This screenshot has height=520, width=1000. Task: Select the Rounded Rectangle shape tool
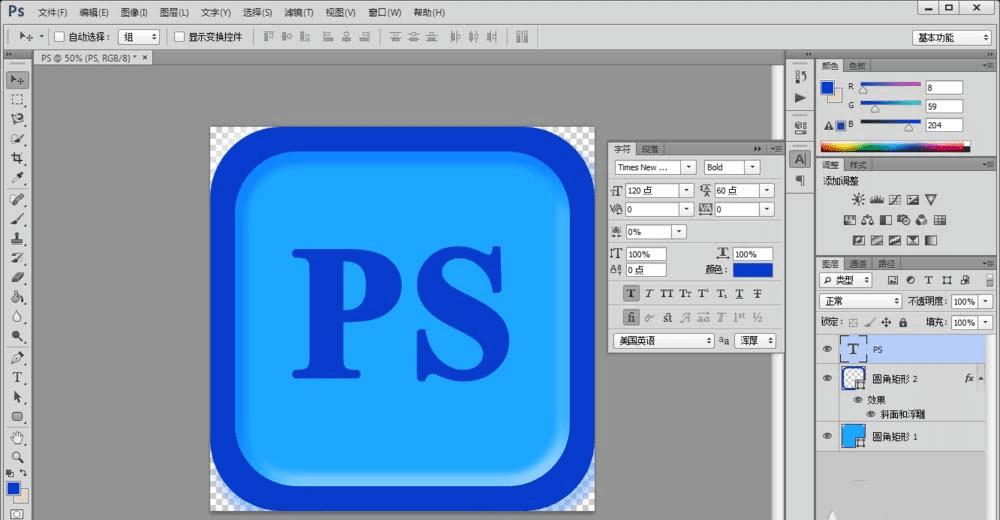17,417
